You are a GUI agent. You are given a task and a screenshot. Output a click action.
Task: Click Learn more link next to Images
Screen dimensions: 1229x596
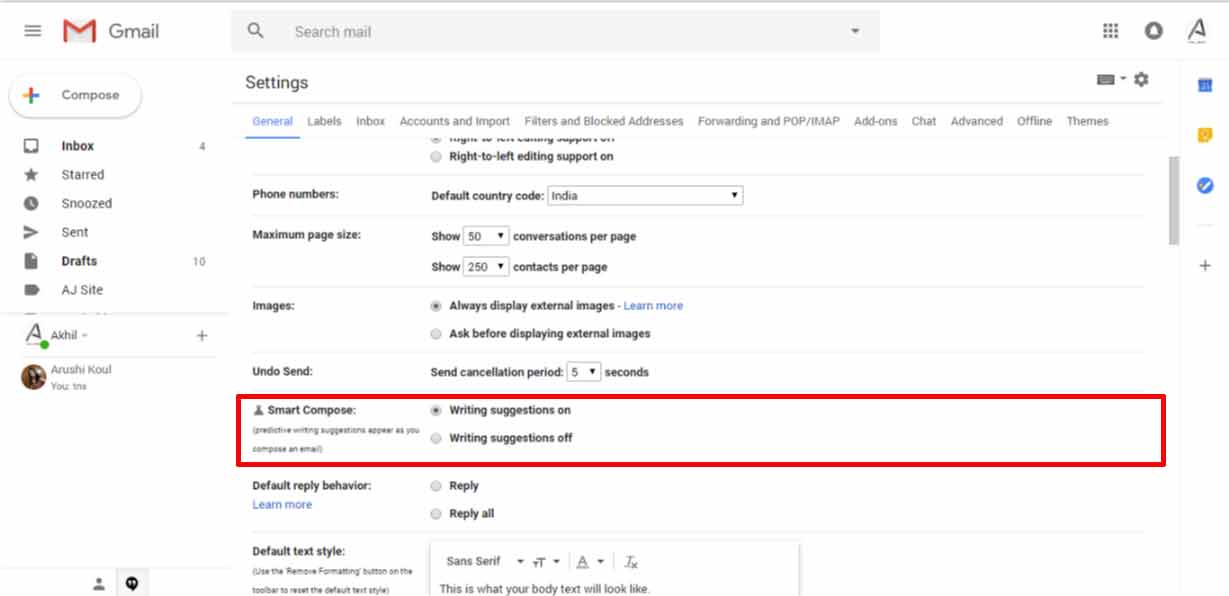pyautogui.click(x=653, y=306)
